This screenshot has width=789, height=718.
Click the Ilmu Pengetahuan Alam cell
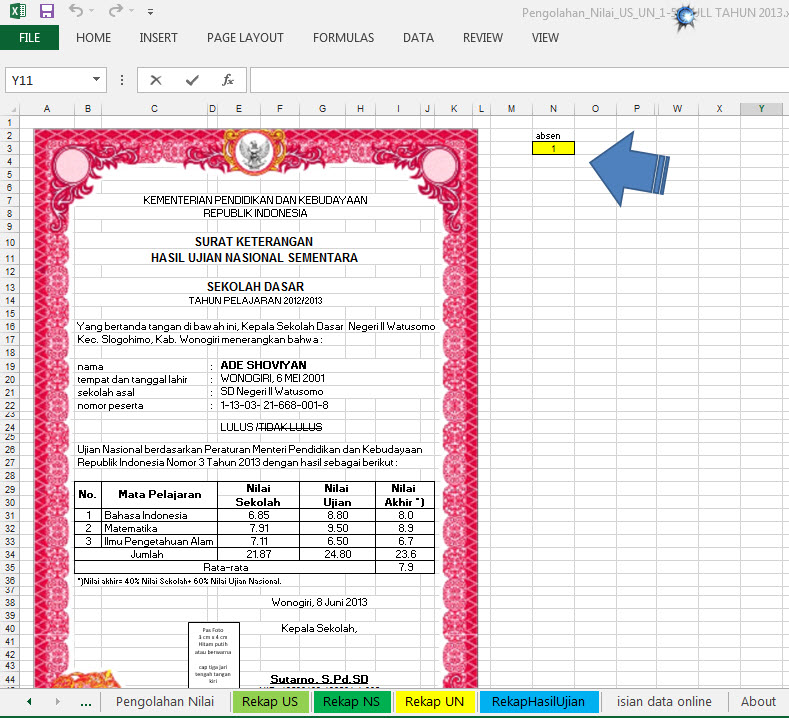(x=160, y=541)
